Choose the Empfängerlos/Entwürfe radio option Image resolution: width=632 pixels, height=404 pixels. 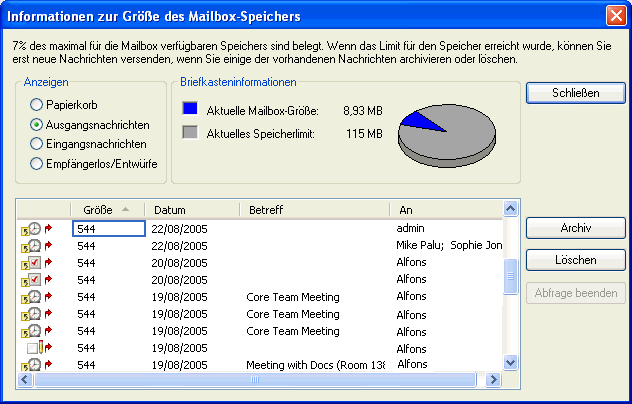tap(36, 164)
